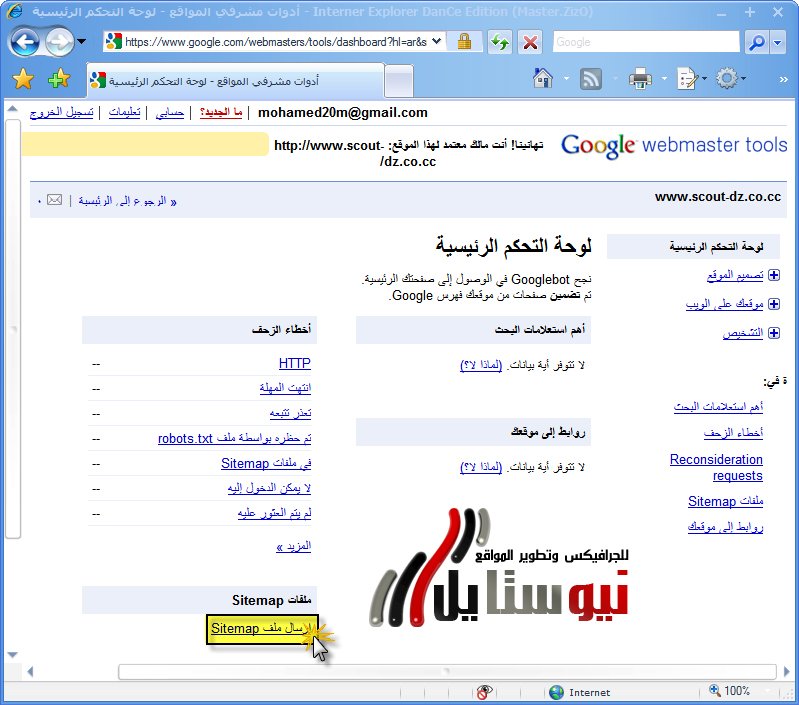Image resolution: width=799 pixels, height=705 pixels.
Task: Click the green Refresh arrows button
Action: tap(499, 42)
